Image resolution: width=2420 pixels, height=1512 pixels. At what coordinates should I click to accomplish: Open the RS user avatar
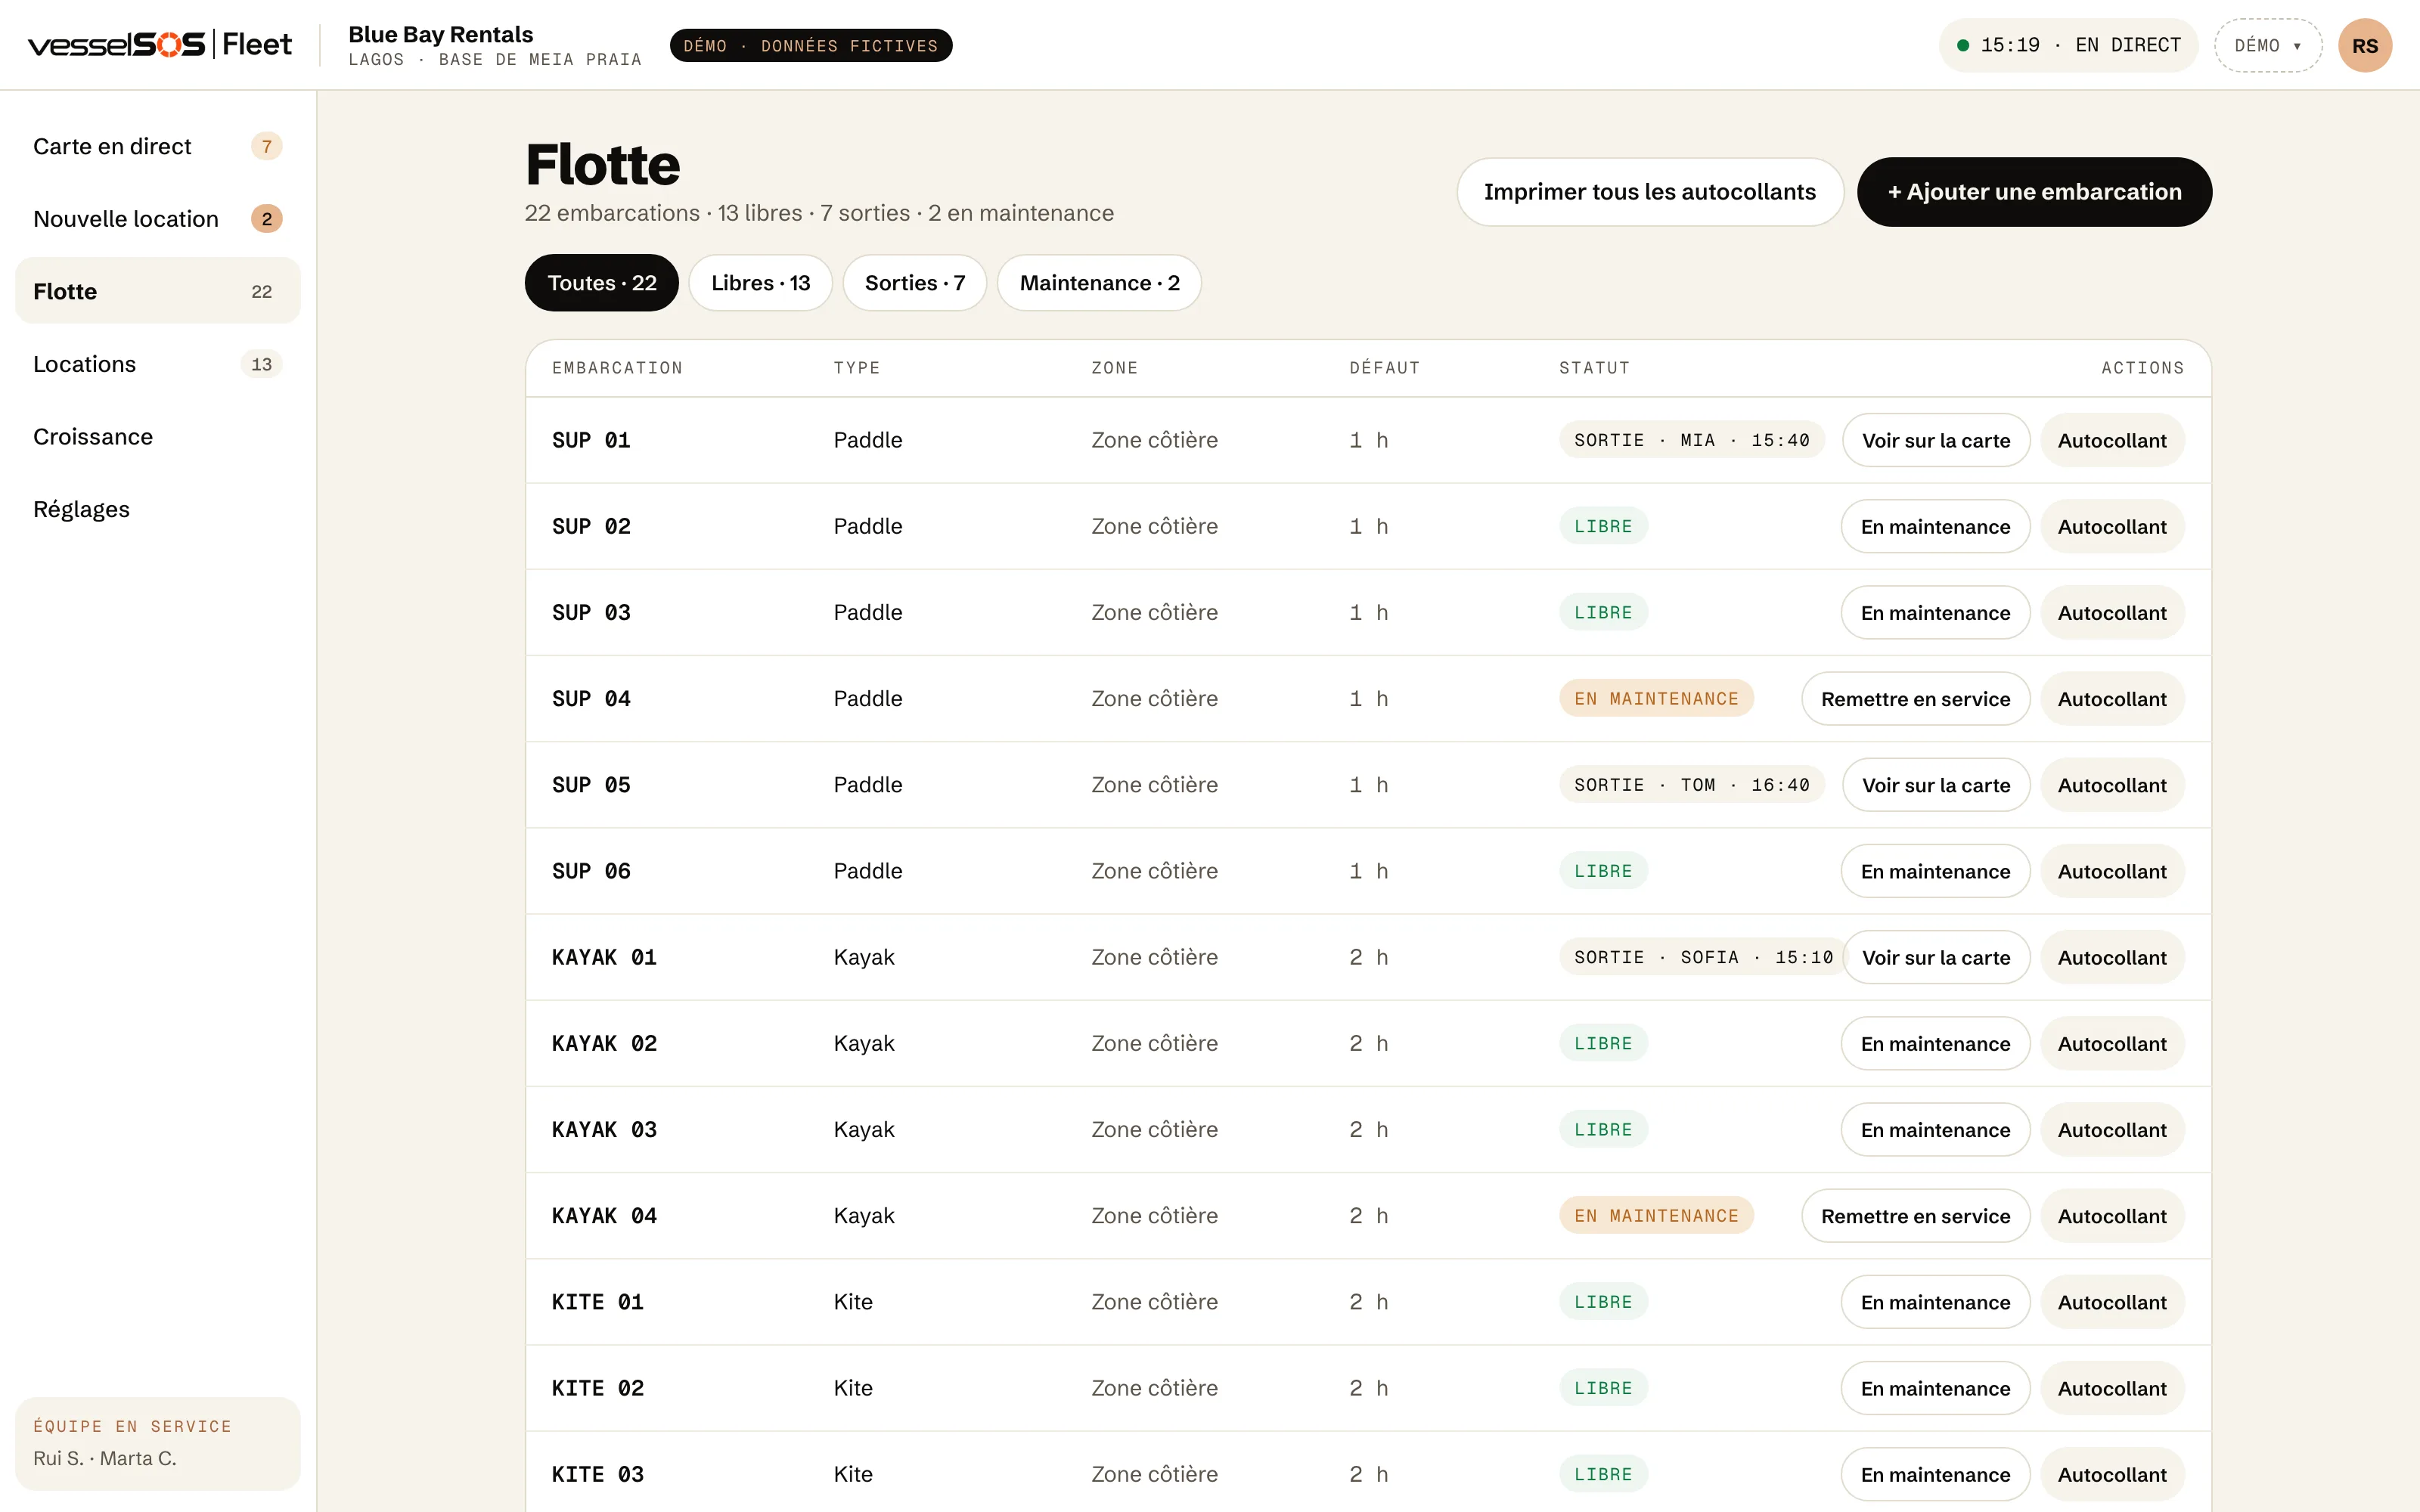(x=2365, y=46)
